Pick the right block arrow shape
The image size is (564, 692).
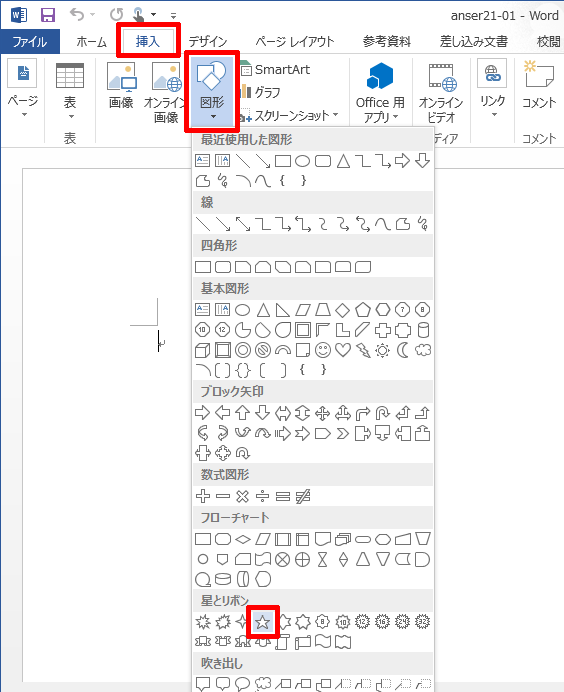[x=203, y=413]
